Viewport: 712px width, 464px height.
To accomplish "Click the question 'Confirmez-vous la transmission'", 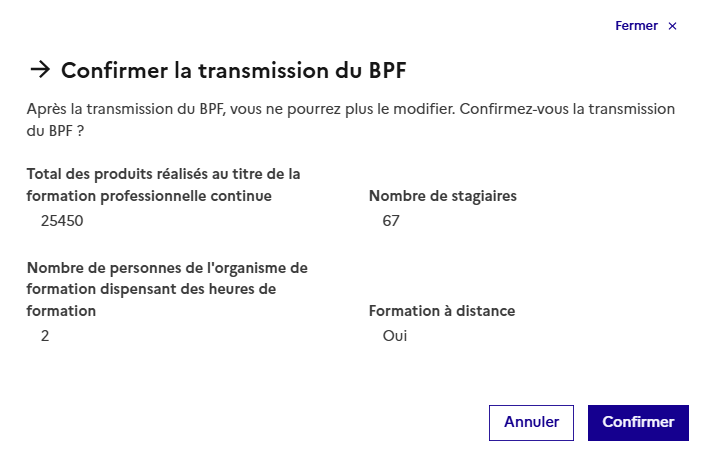I will (566, 108).
